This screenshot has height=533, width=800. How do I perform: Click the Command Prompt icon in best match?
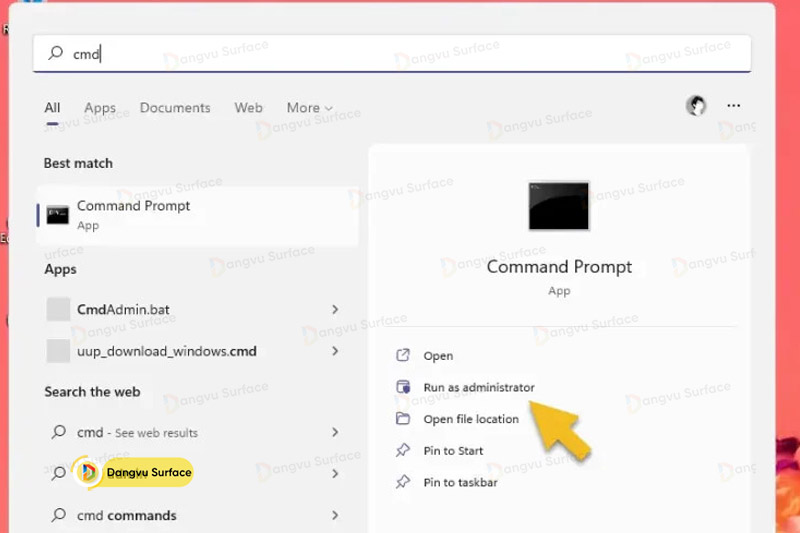tap(58, 215)
